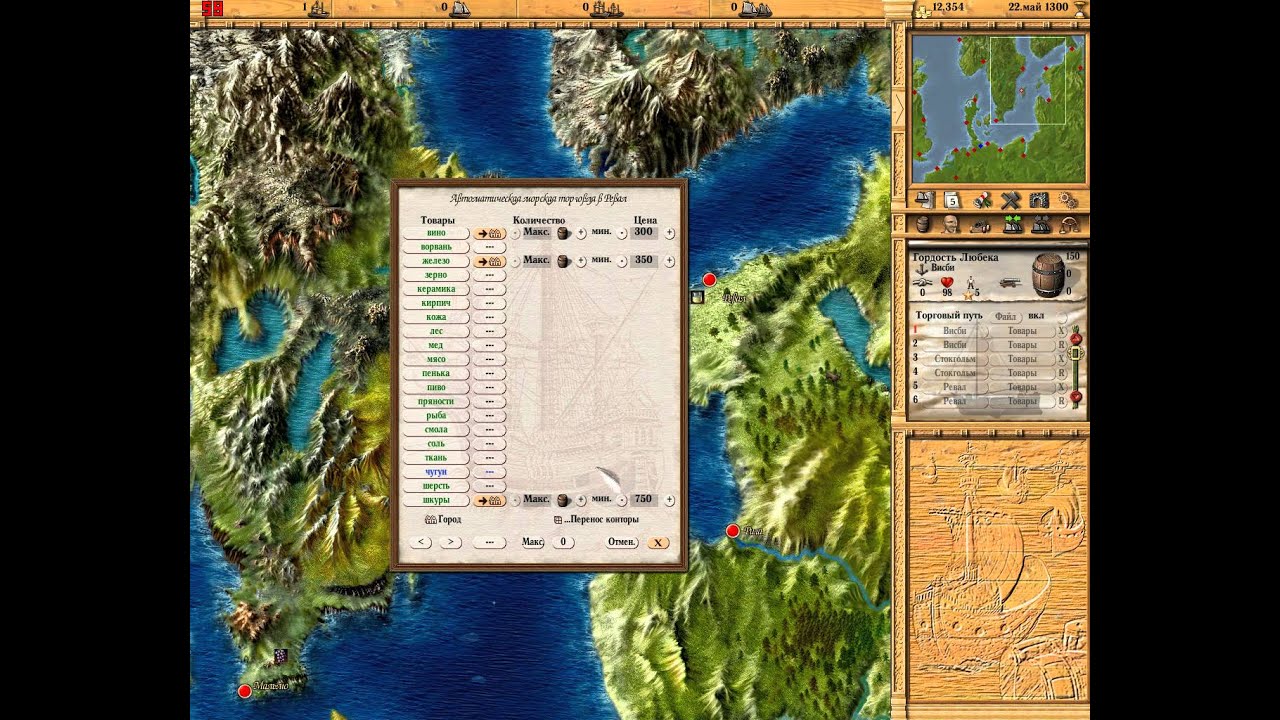Decrease the вино price of 300
Image resolution: width=1280 pixels, height=720 pixels.
click(622, 233)
